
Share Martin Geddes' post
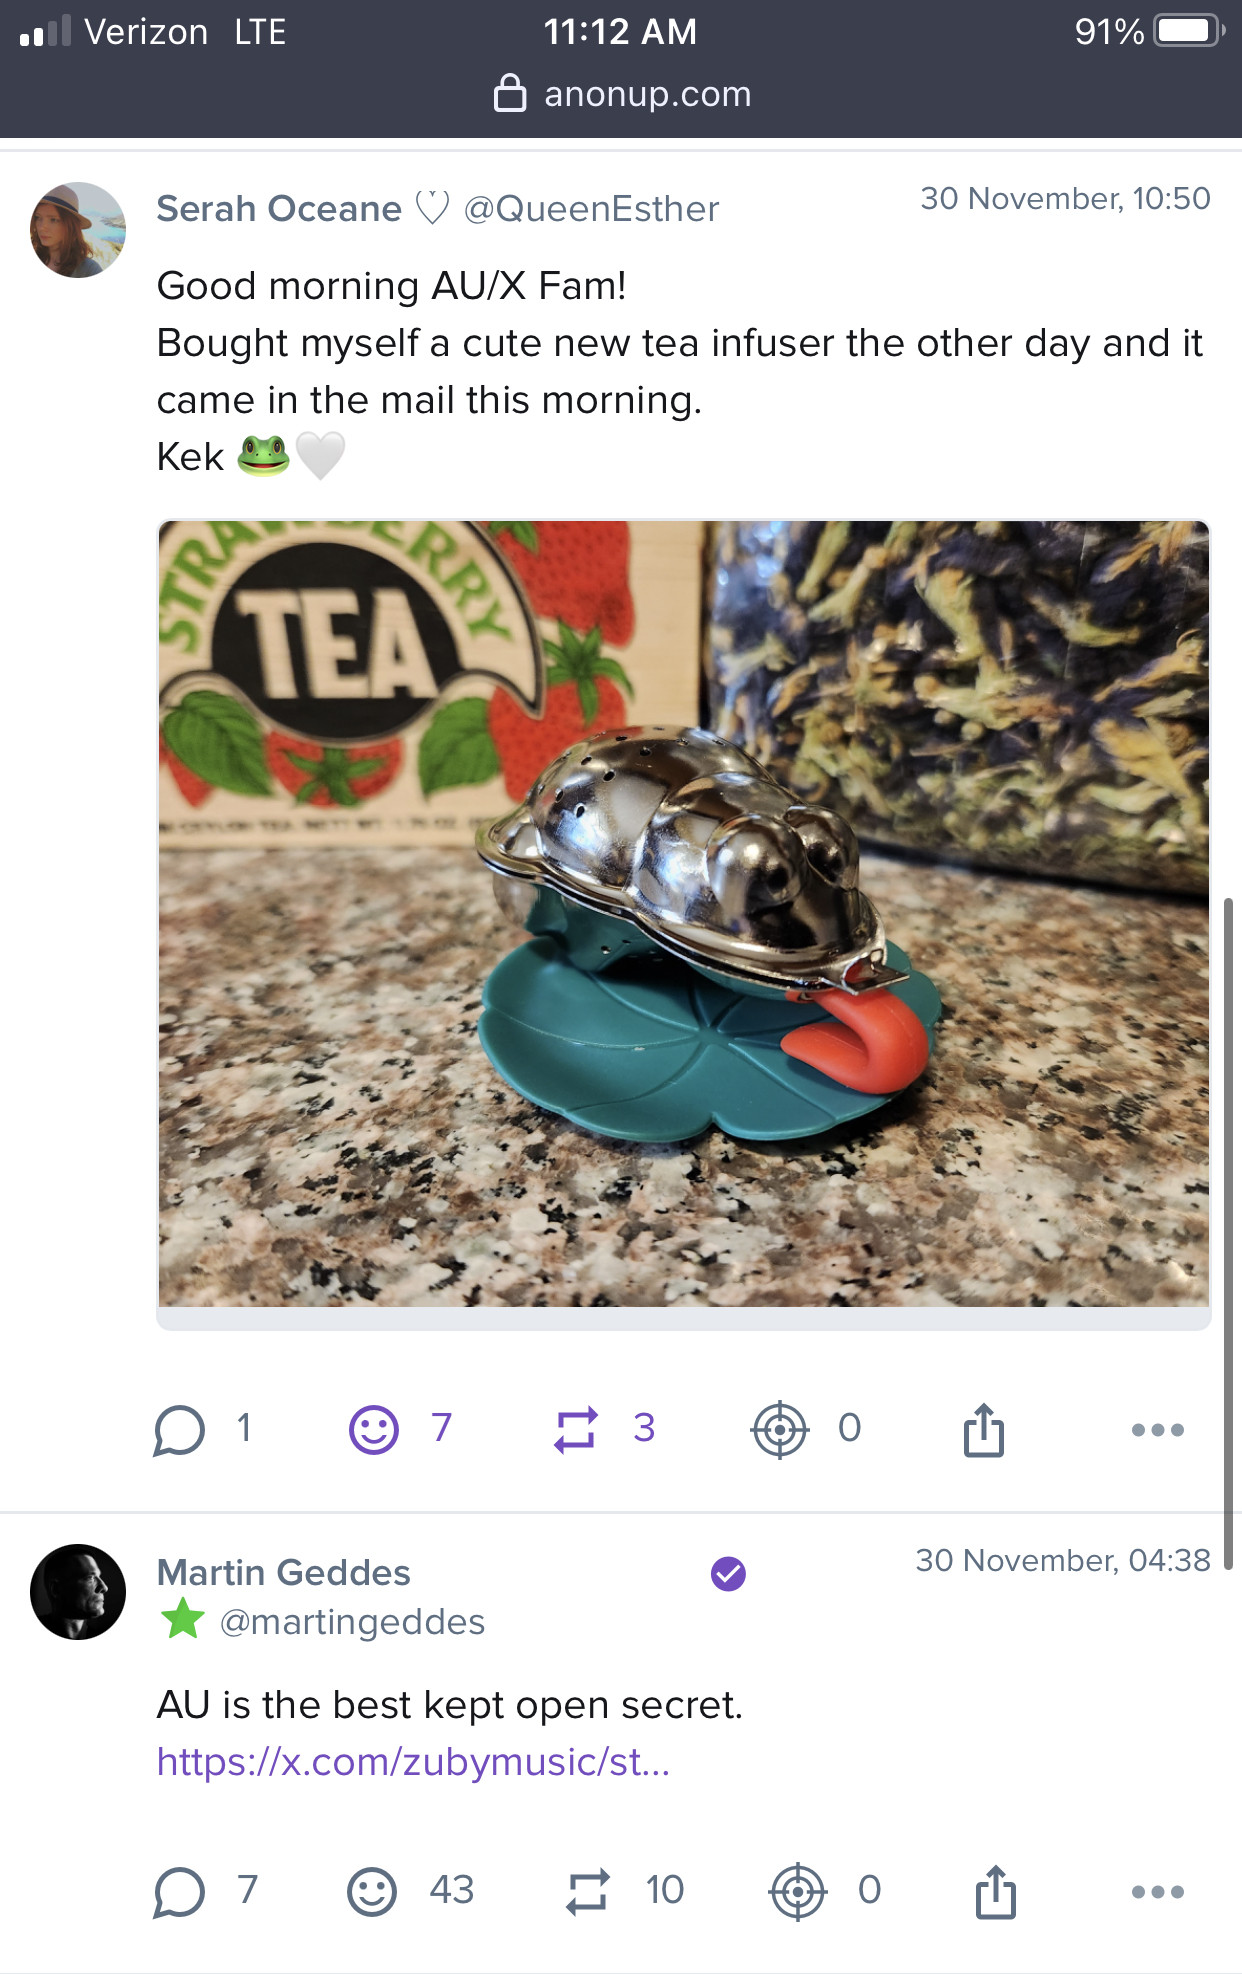coord(996,1892)
